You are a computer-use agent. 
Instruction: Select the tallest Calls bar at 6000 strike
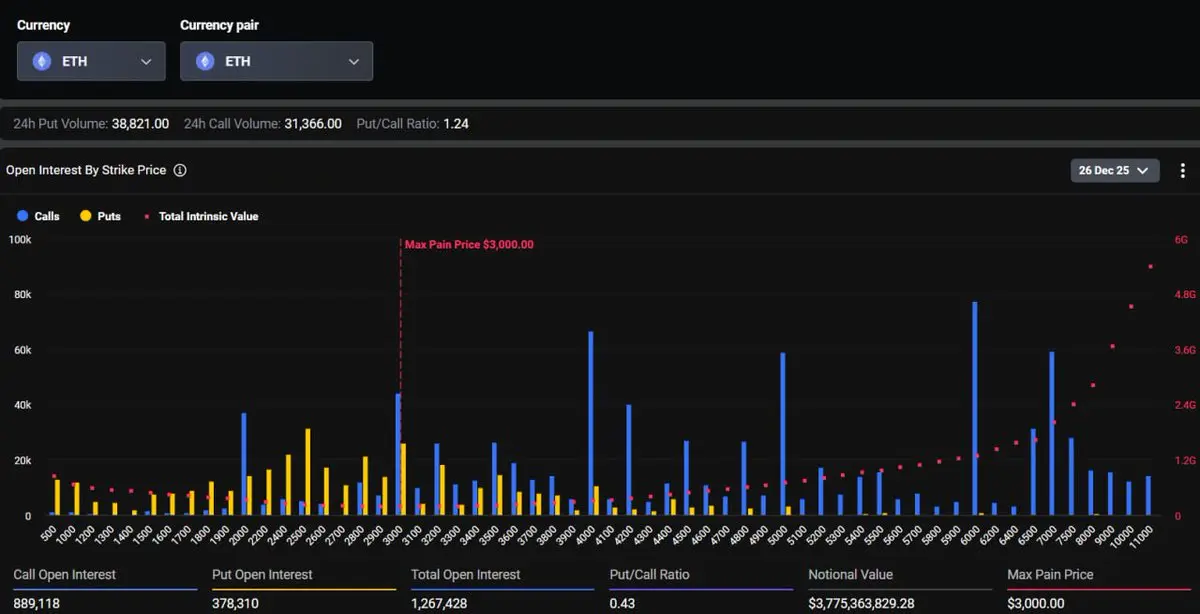pyautogui.click(x=974, y=408)
